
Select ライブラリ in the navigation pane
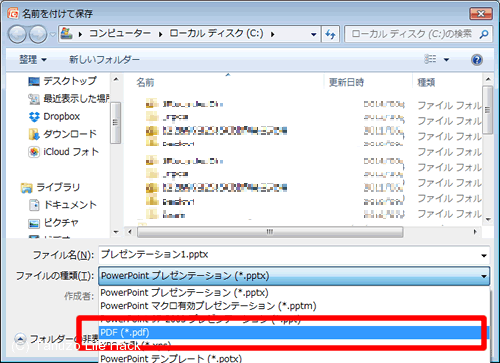(58, 187)
